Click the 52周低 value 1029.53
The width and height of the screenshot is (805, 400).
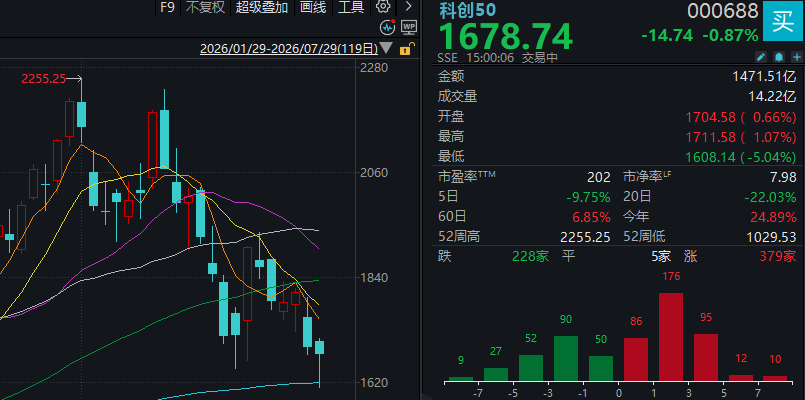pos(772,237)
